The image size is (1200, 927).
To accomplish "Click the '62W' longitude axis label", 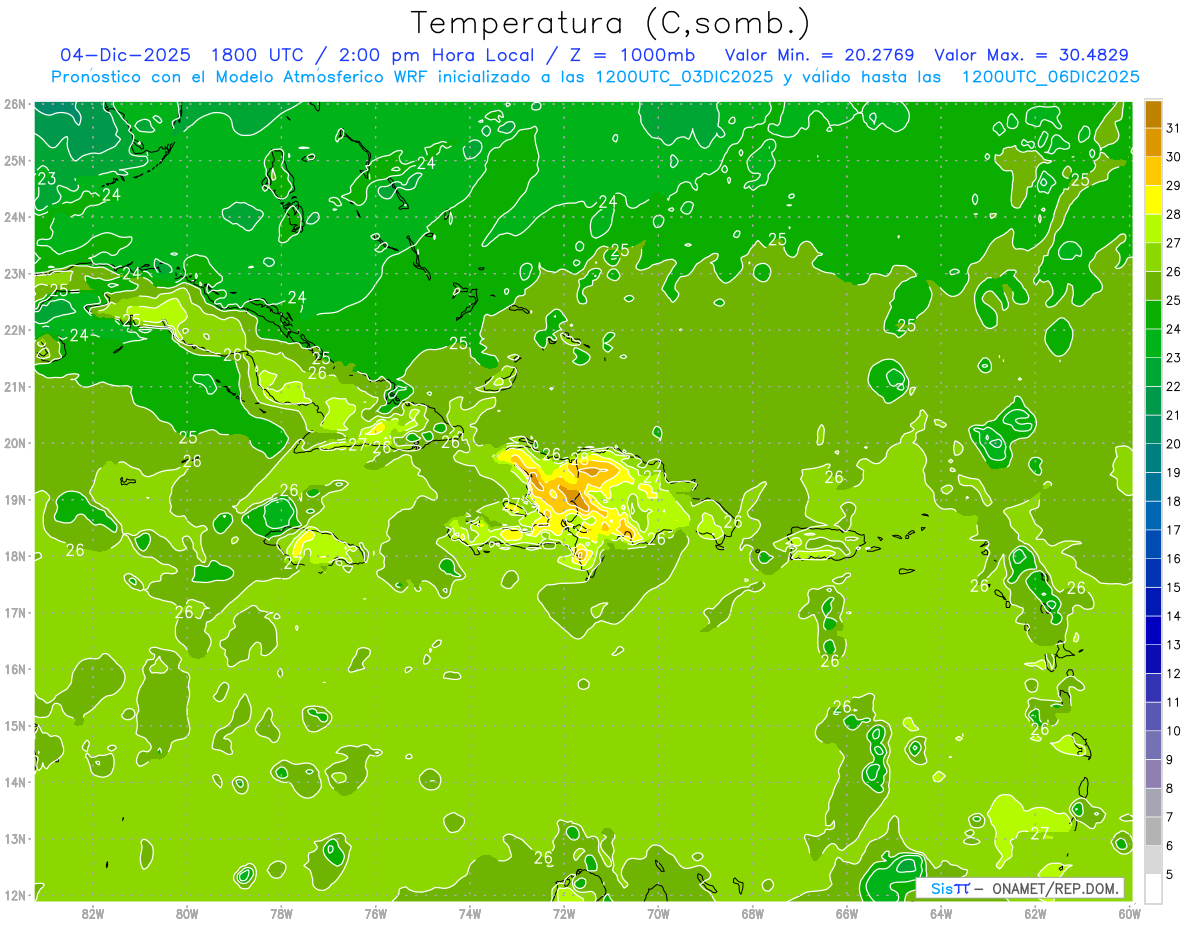I will [x=1035, y=914].
